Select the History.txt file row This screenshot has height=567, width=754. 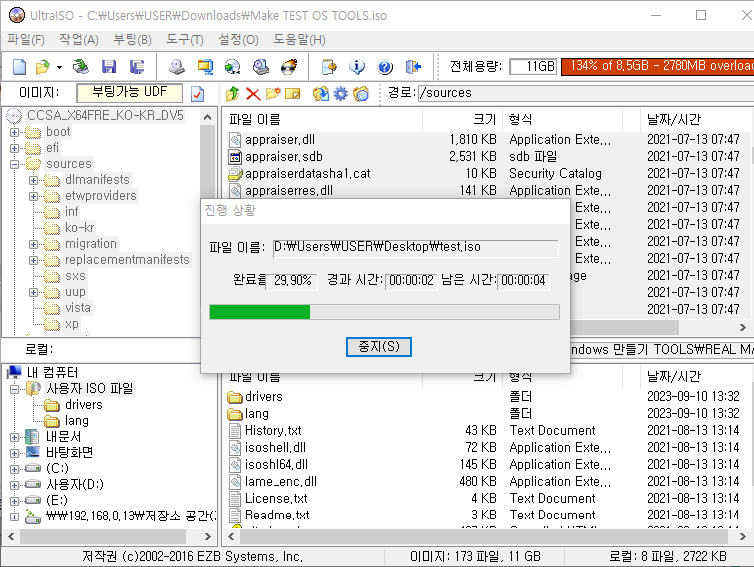pyautogui.click(x=487, y=430)
